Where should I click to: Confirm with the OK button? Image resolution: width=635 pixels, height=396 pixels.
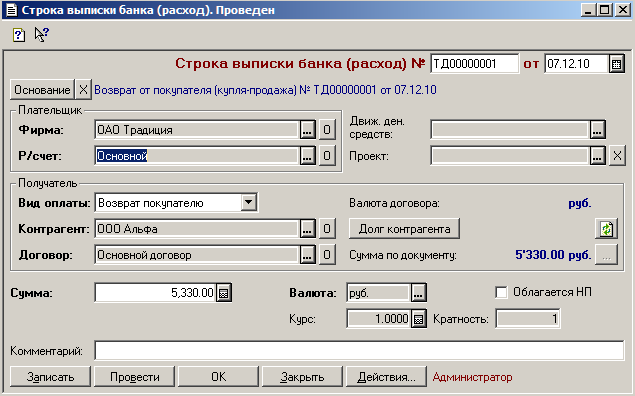(218, 377)
